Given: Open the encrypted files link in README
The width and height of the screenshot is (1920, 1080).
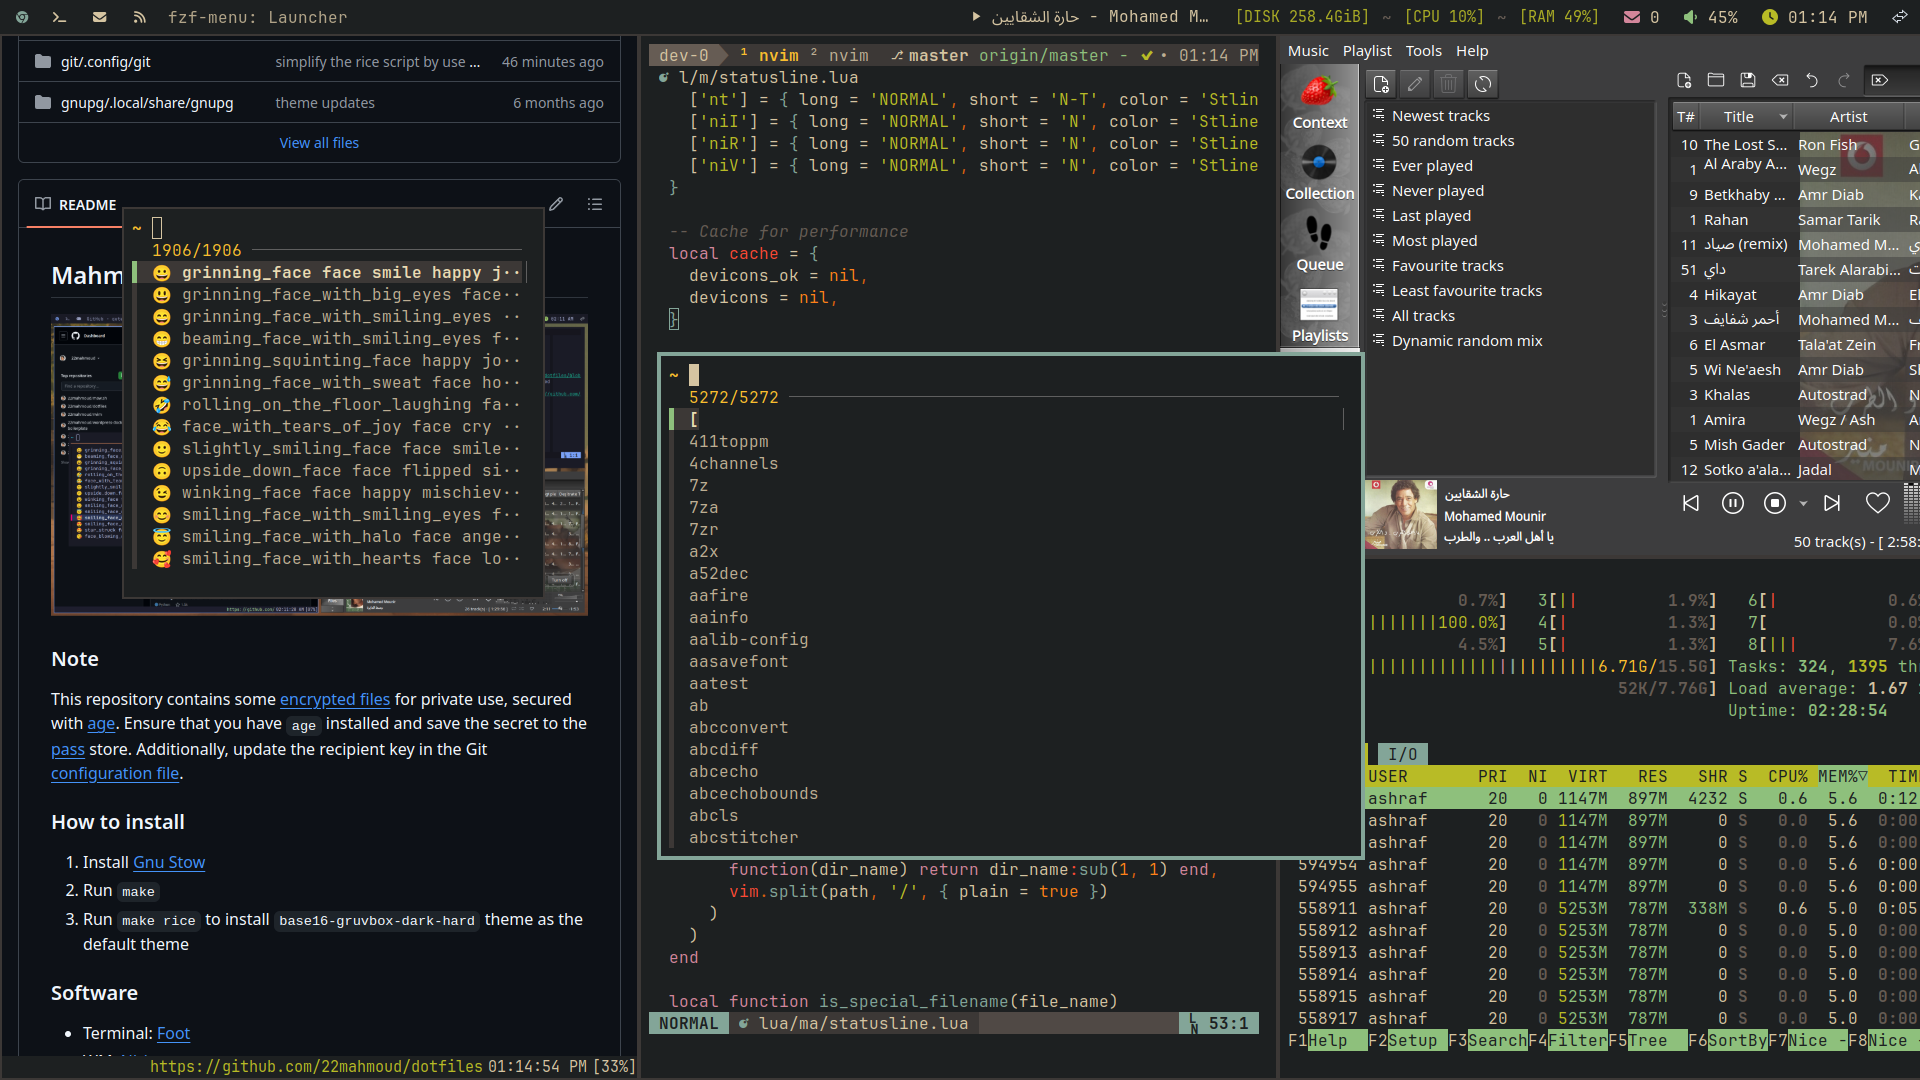Looking at the screenshot, I should (335, 699).
